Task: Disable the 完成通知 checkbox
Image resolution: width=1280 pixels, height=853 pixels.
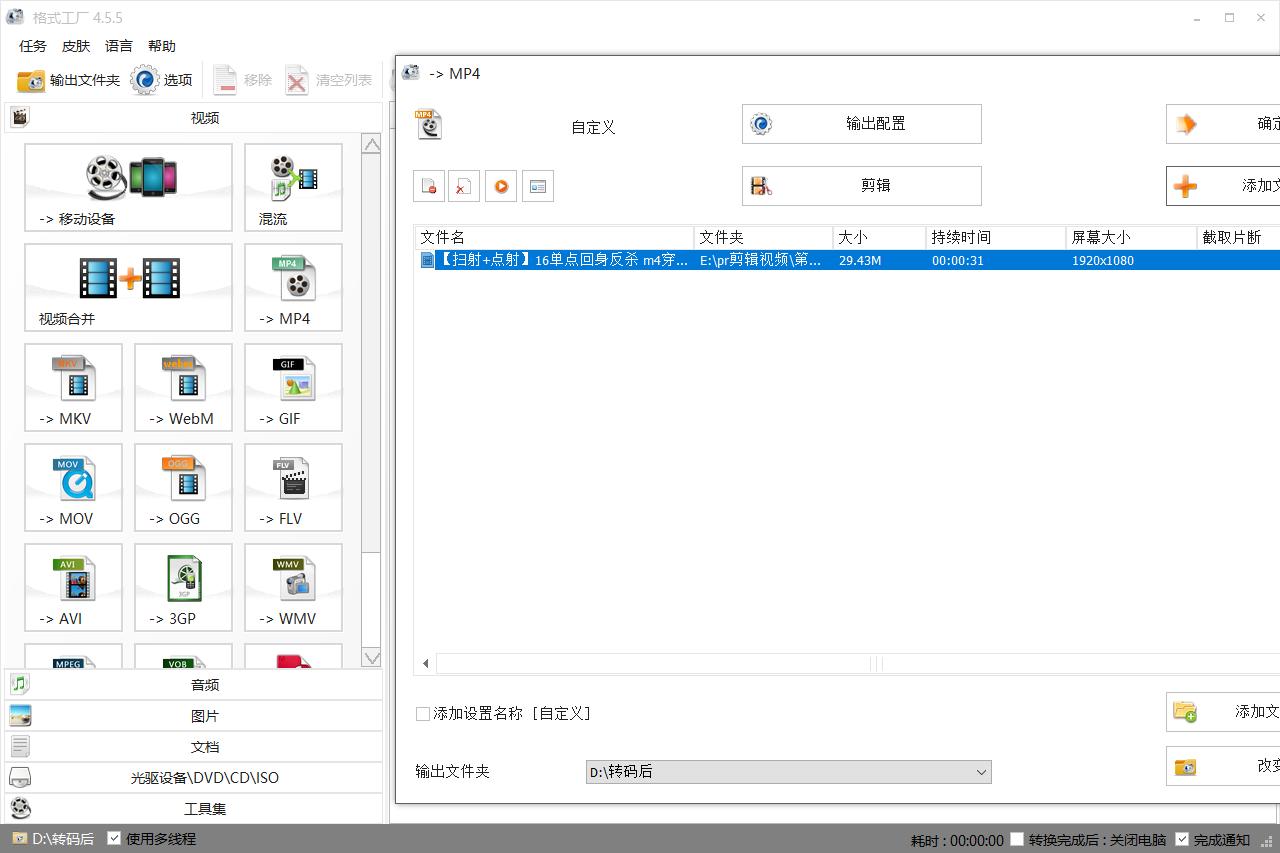Action: 1182,839
